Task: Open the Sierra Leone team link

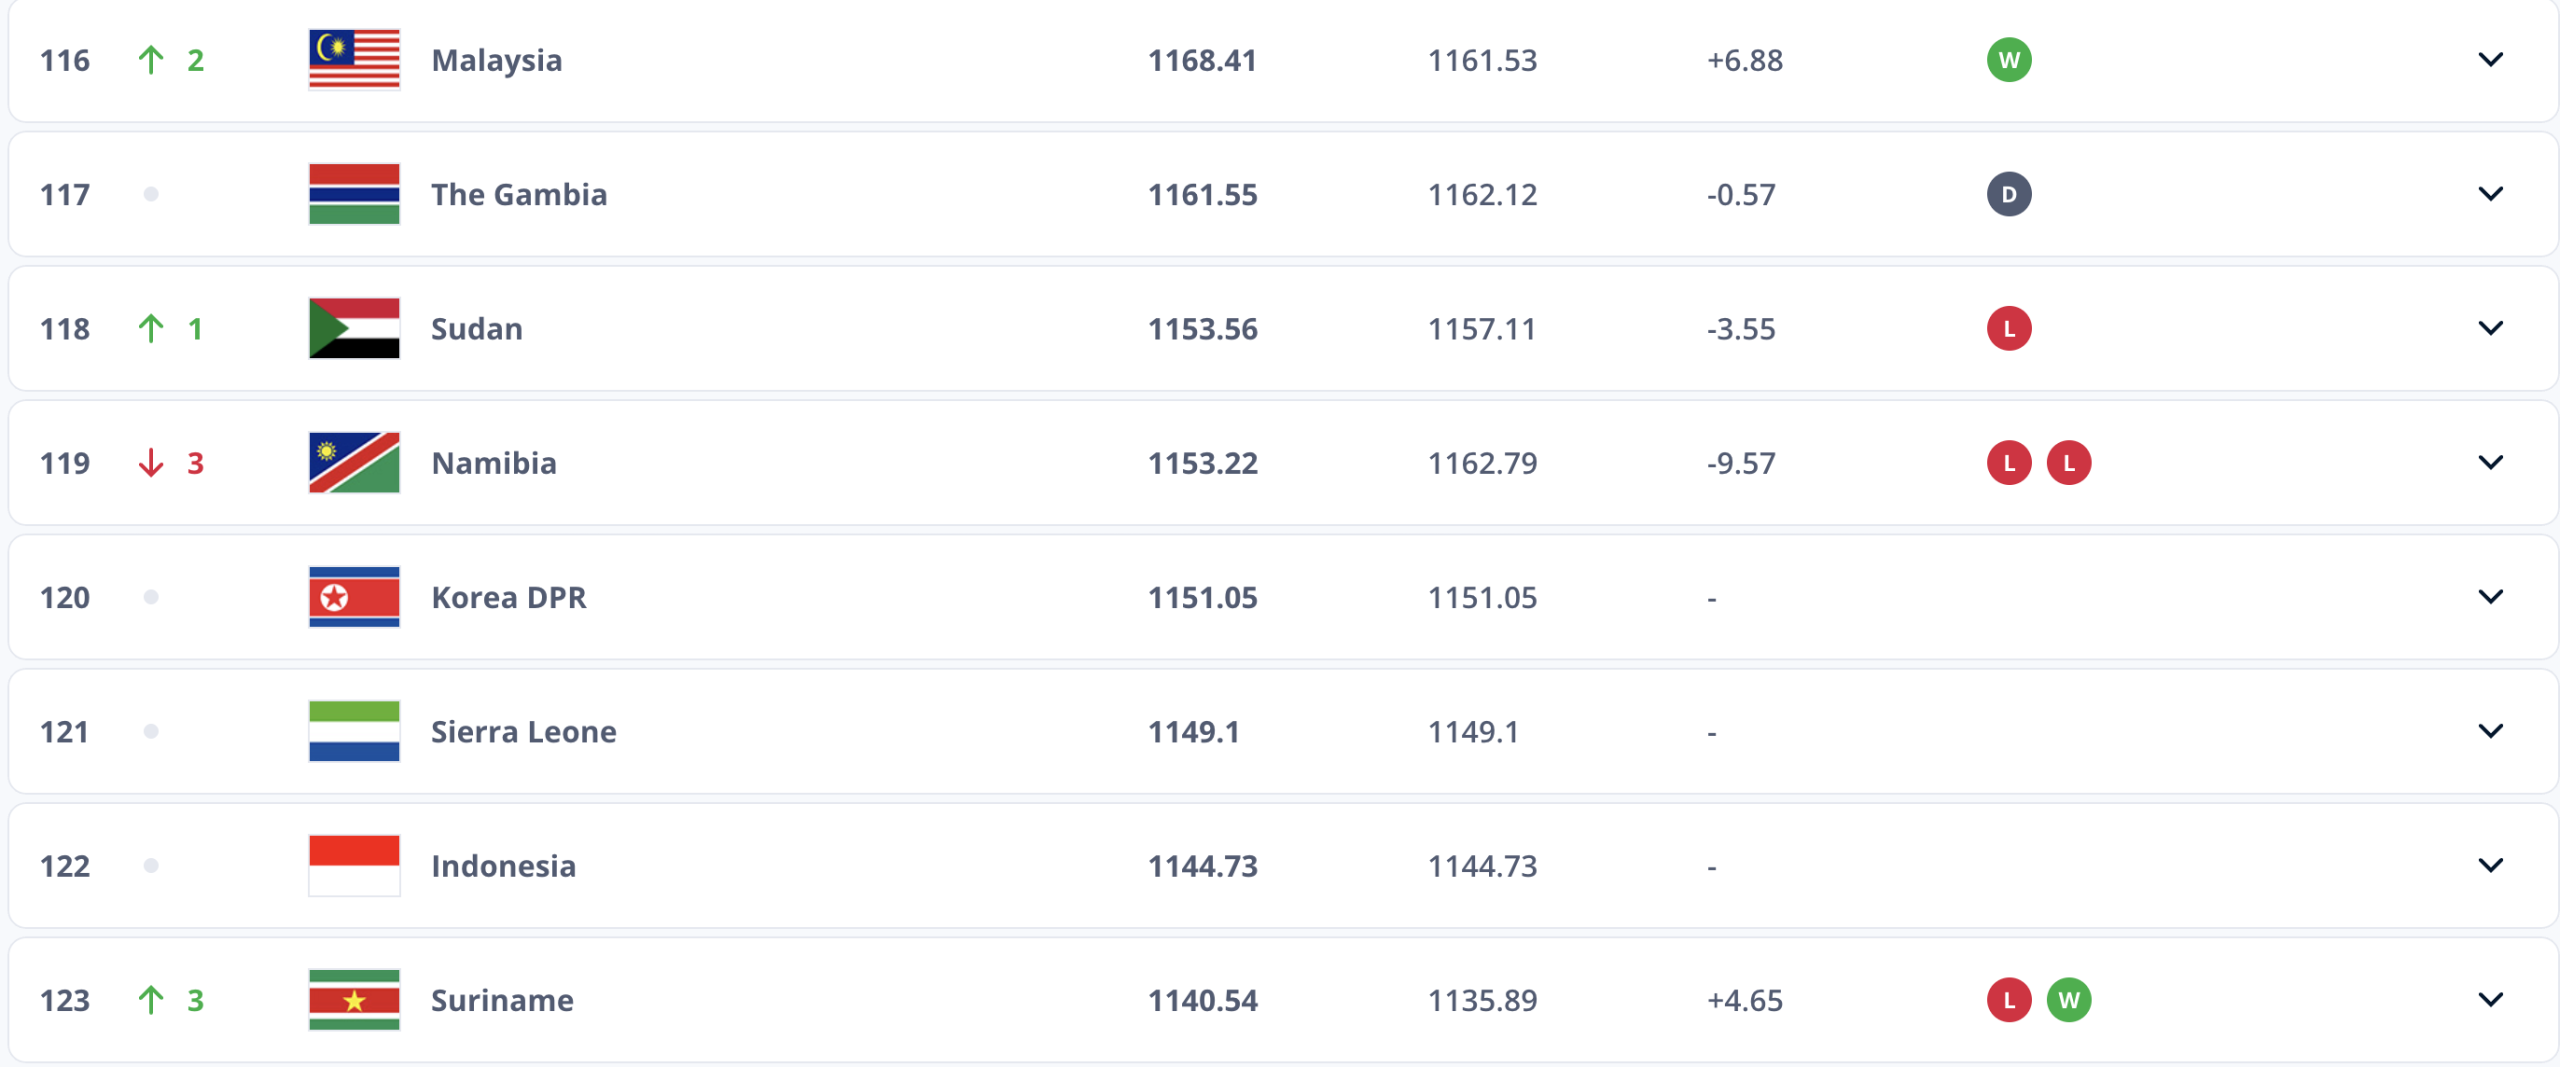Action: (x=523, y=732)
